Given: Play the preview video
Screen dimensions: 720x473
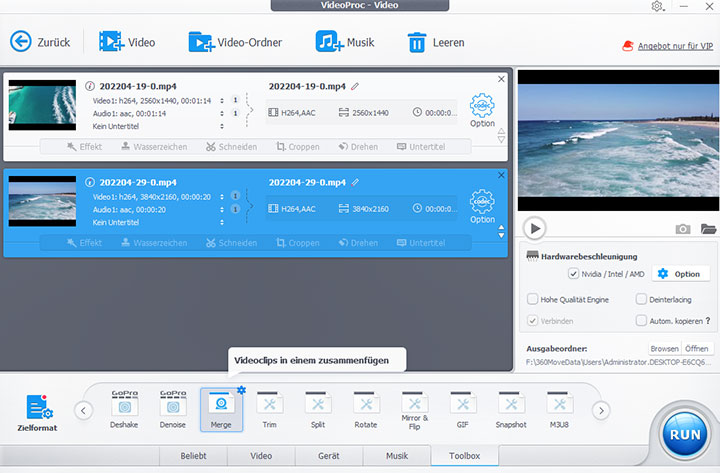Looking at the screenshot, I should click(536, 228).
